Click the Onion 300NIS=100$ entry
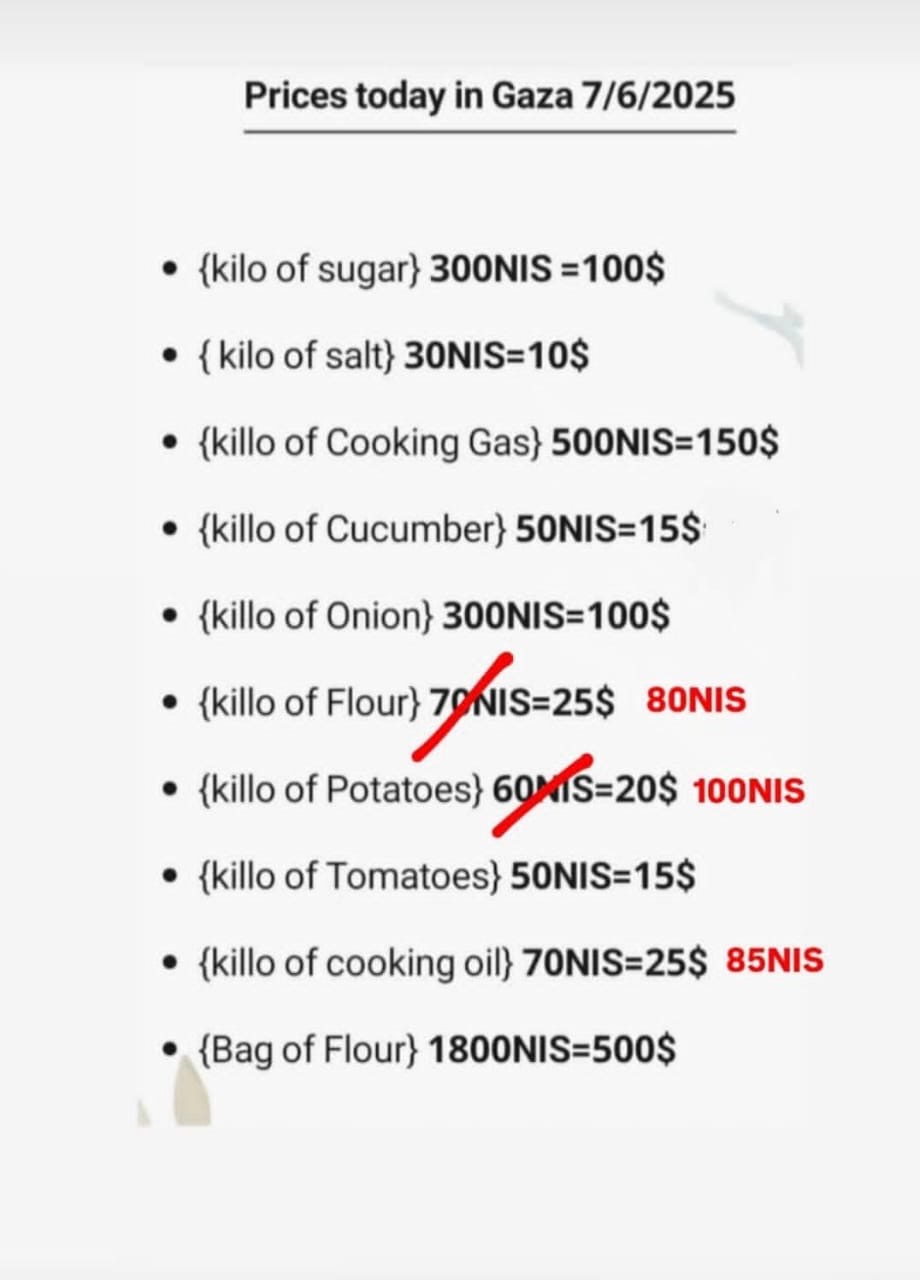Screen dimensions: 920x1280 tap(434, 615)
